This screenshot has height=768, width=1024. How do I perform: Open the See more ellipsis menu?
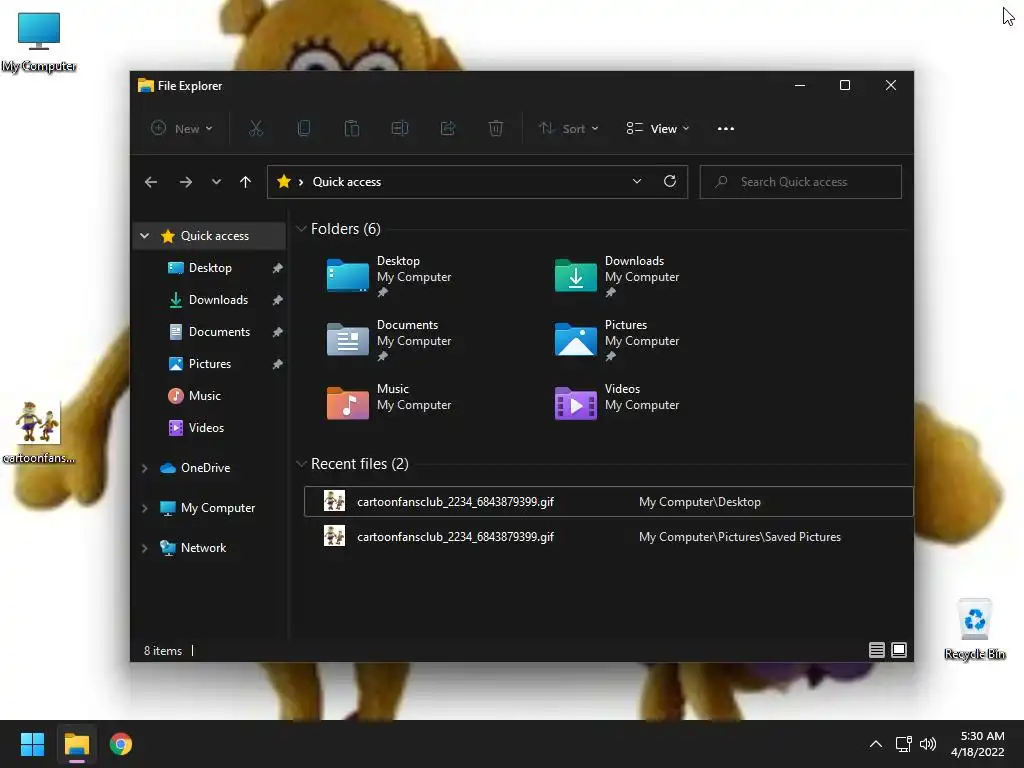pos(726,129)
